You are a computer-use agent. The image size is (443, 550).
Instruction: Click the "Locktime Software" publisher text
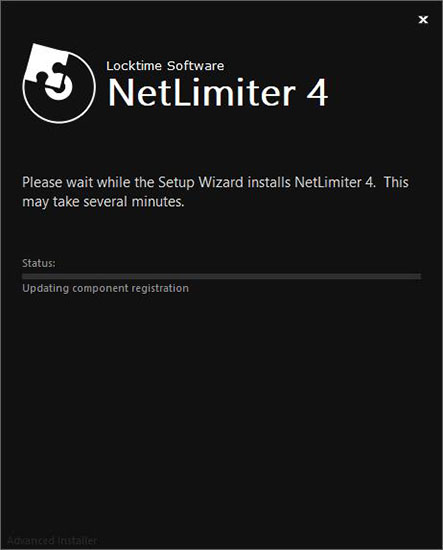click(x=165, y=66)
